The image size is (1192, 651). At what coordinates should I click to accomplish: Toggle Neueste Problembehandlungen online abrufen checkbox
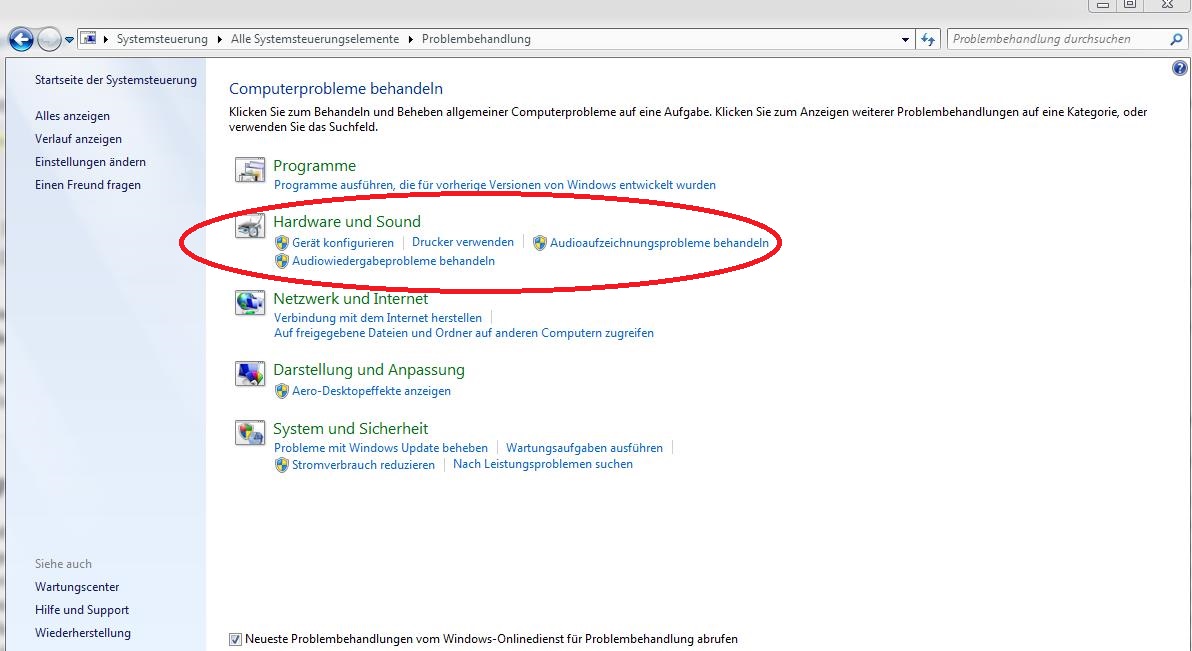click(x=236, y=640)
